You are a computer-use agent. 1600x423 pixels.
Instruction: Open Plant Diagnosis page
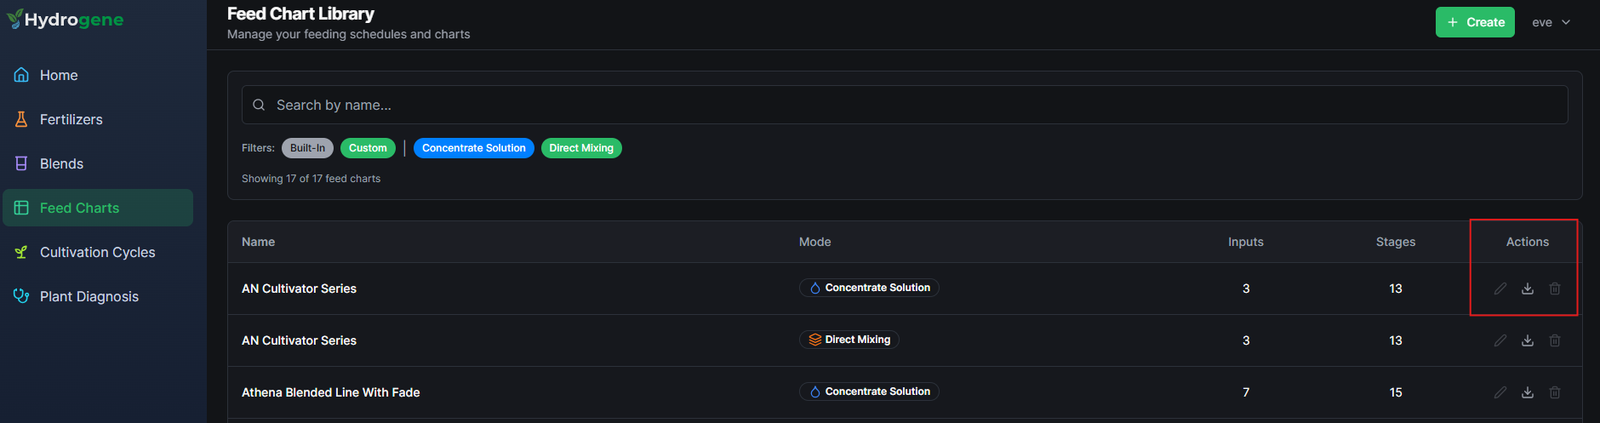coord(98,296)
